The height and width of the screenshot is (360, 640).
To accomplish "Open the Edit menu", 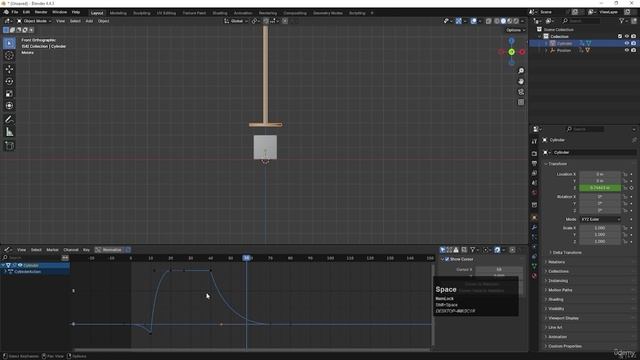I will pyautogui.click(x=26, y=12).
